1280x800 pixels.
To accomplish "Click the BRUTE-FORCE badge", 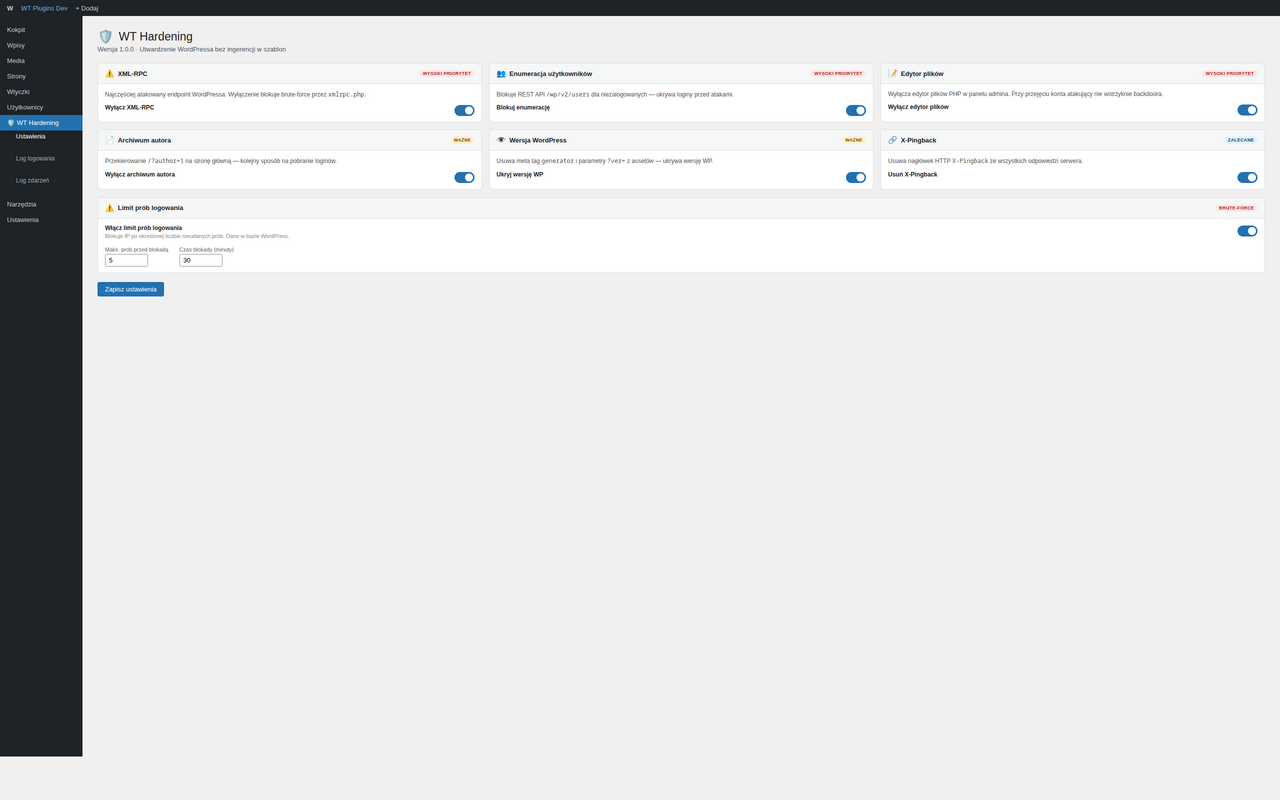I will point(1236,208).
